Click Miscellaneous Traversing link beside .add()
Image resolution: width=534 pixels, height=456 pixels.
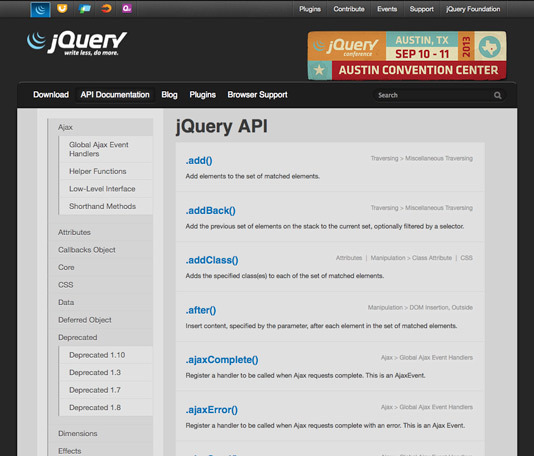point(439,158)
